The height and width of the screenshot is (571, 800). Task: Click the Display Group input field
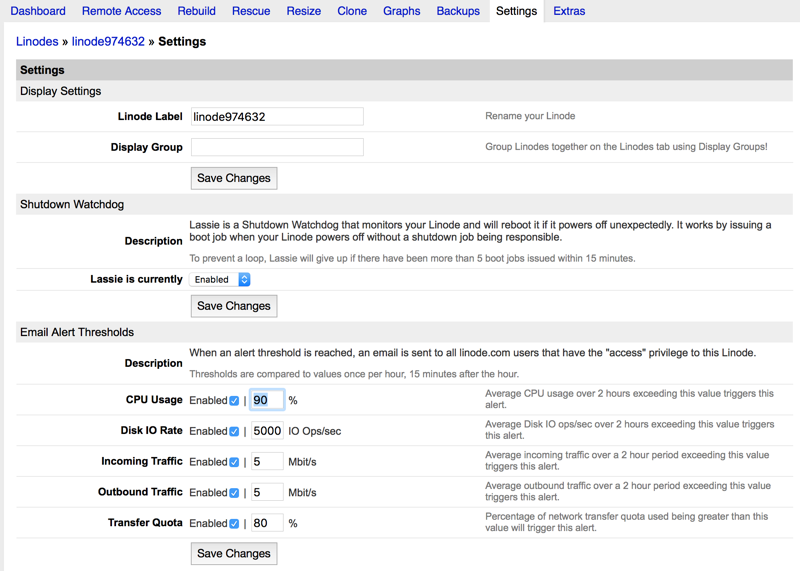tap(277, 147)
